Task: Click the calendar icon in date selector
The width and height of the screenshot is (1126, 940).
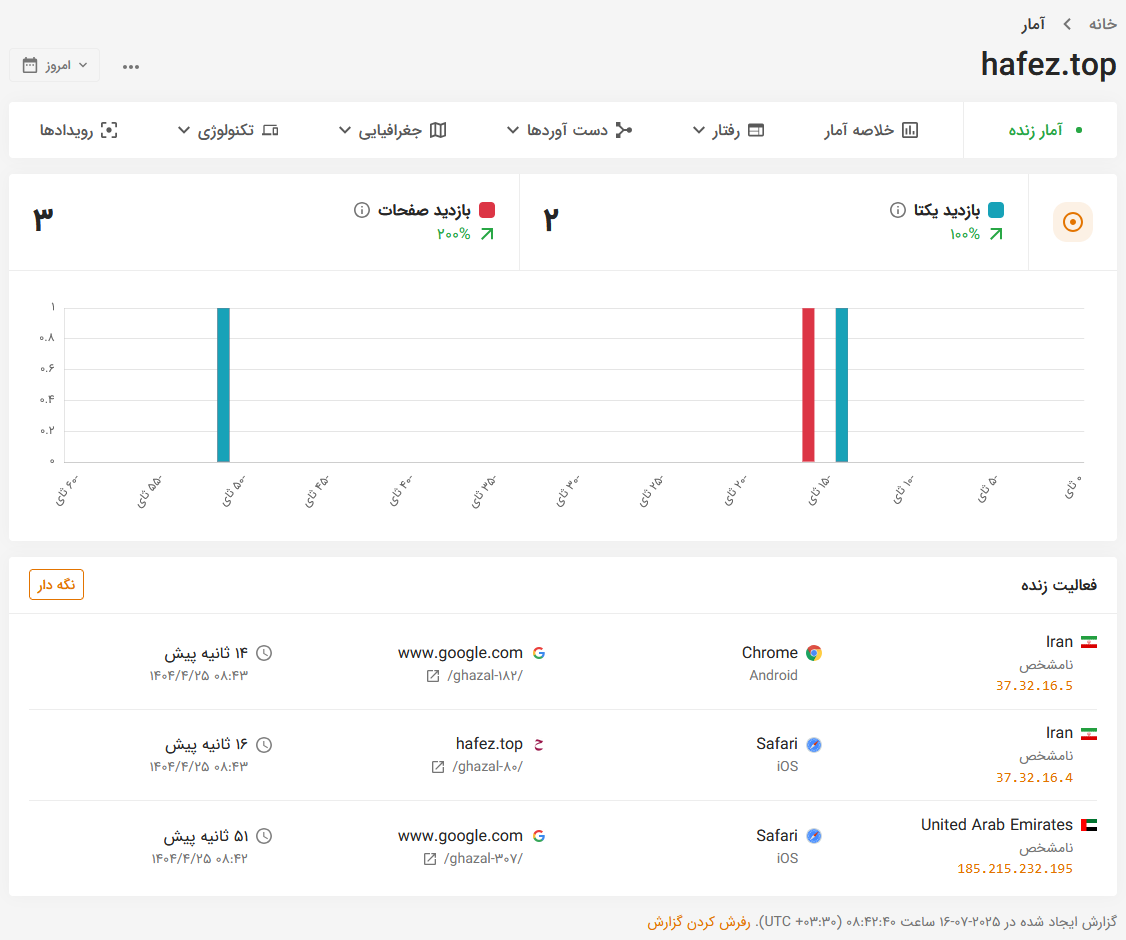Action: coord(29,65)
